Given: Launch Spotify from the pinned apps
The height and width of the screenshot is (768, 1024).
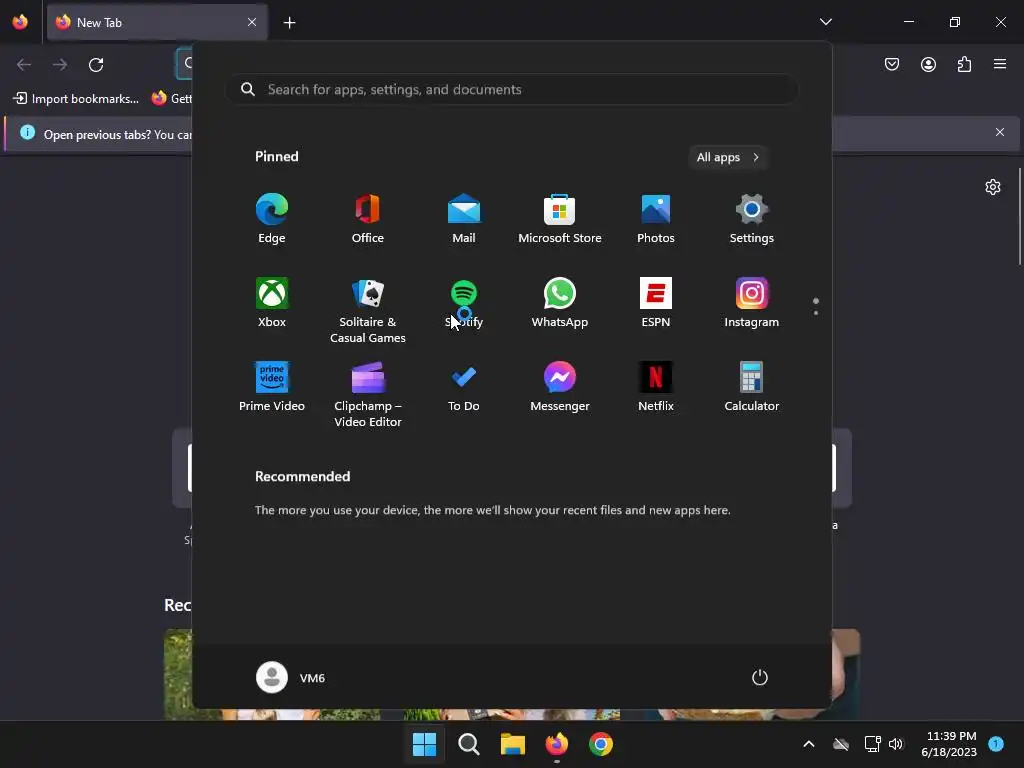Looking at the screenshot, I should 464,302.
